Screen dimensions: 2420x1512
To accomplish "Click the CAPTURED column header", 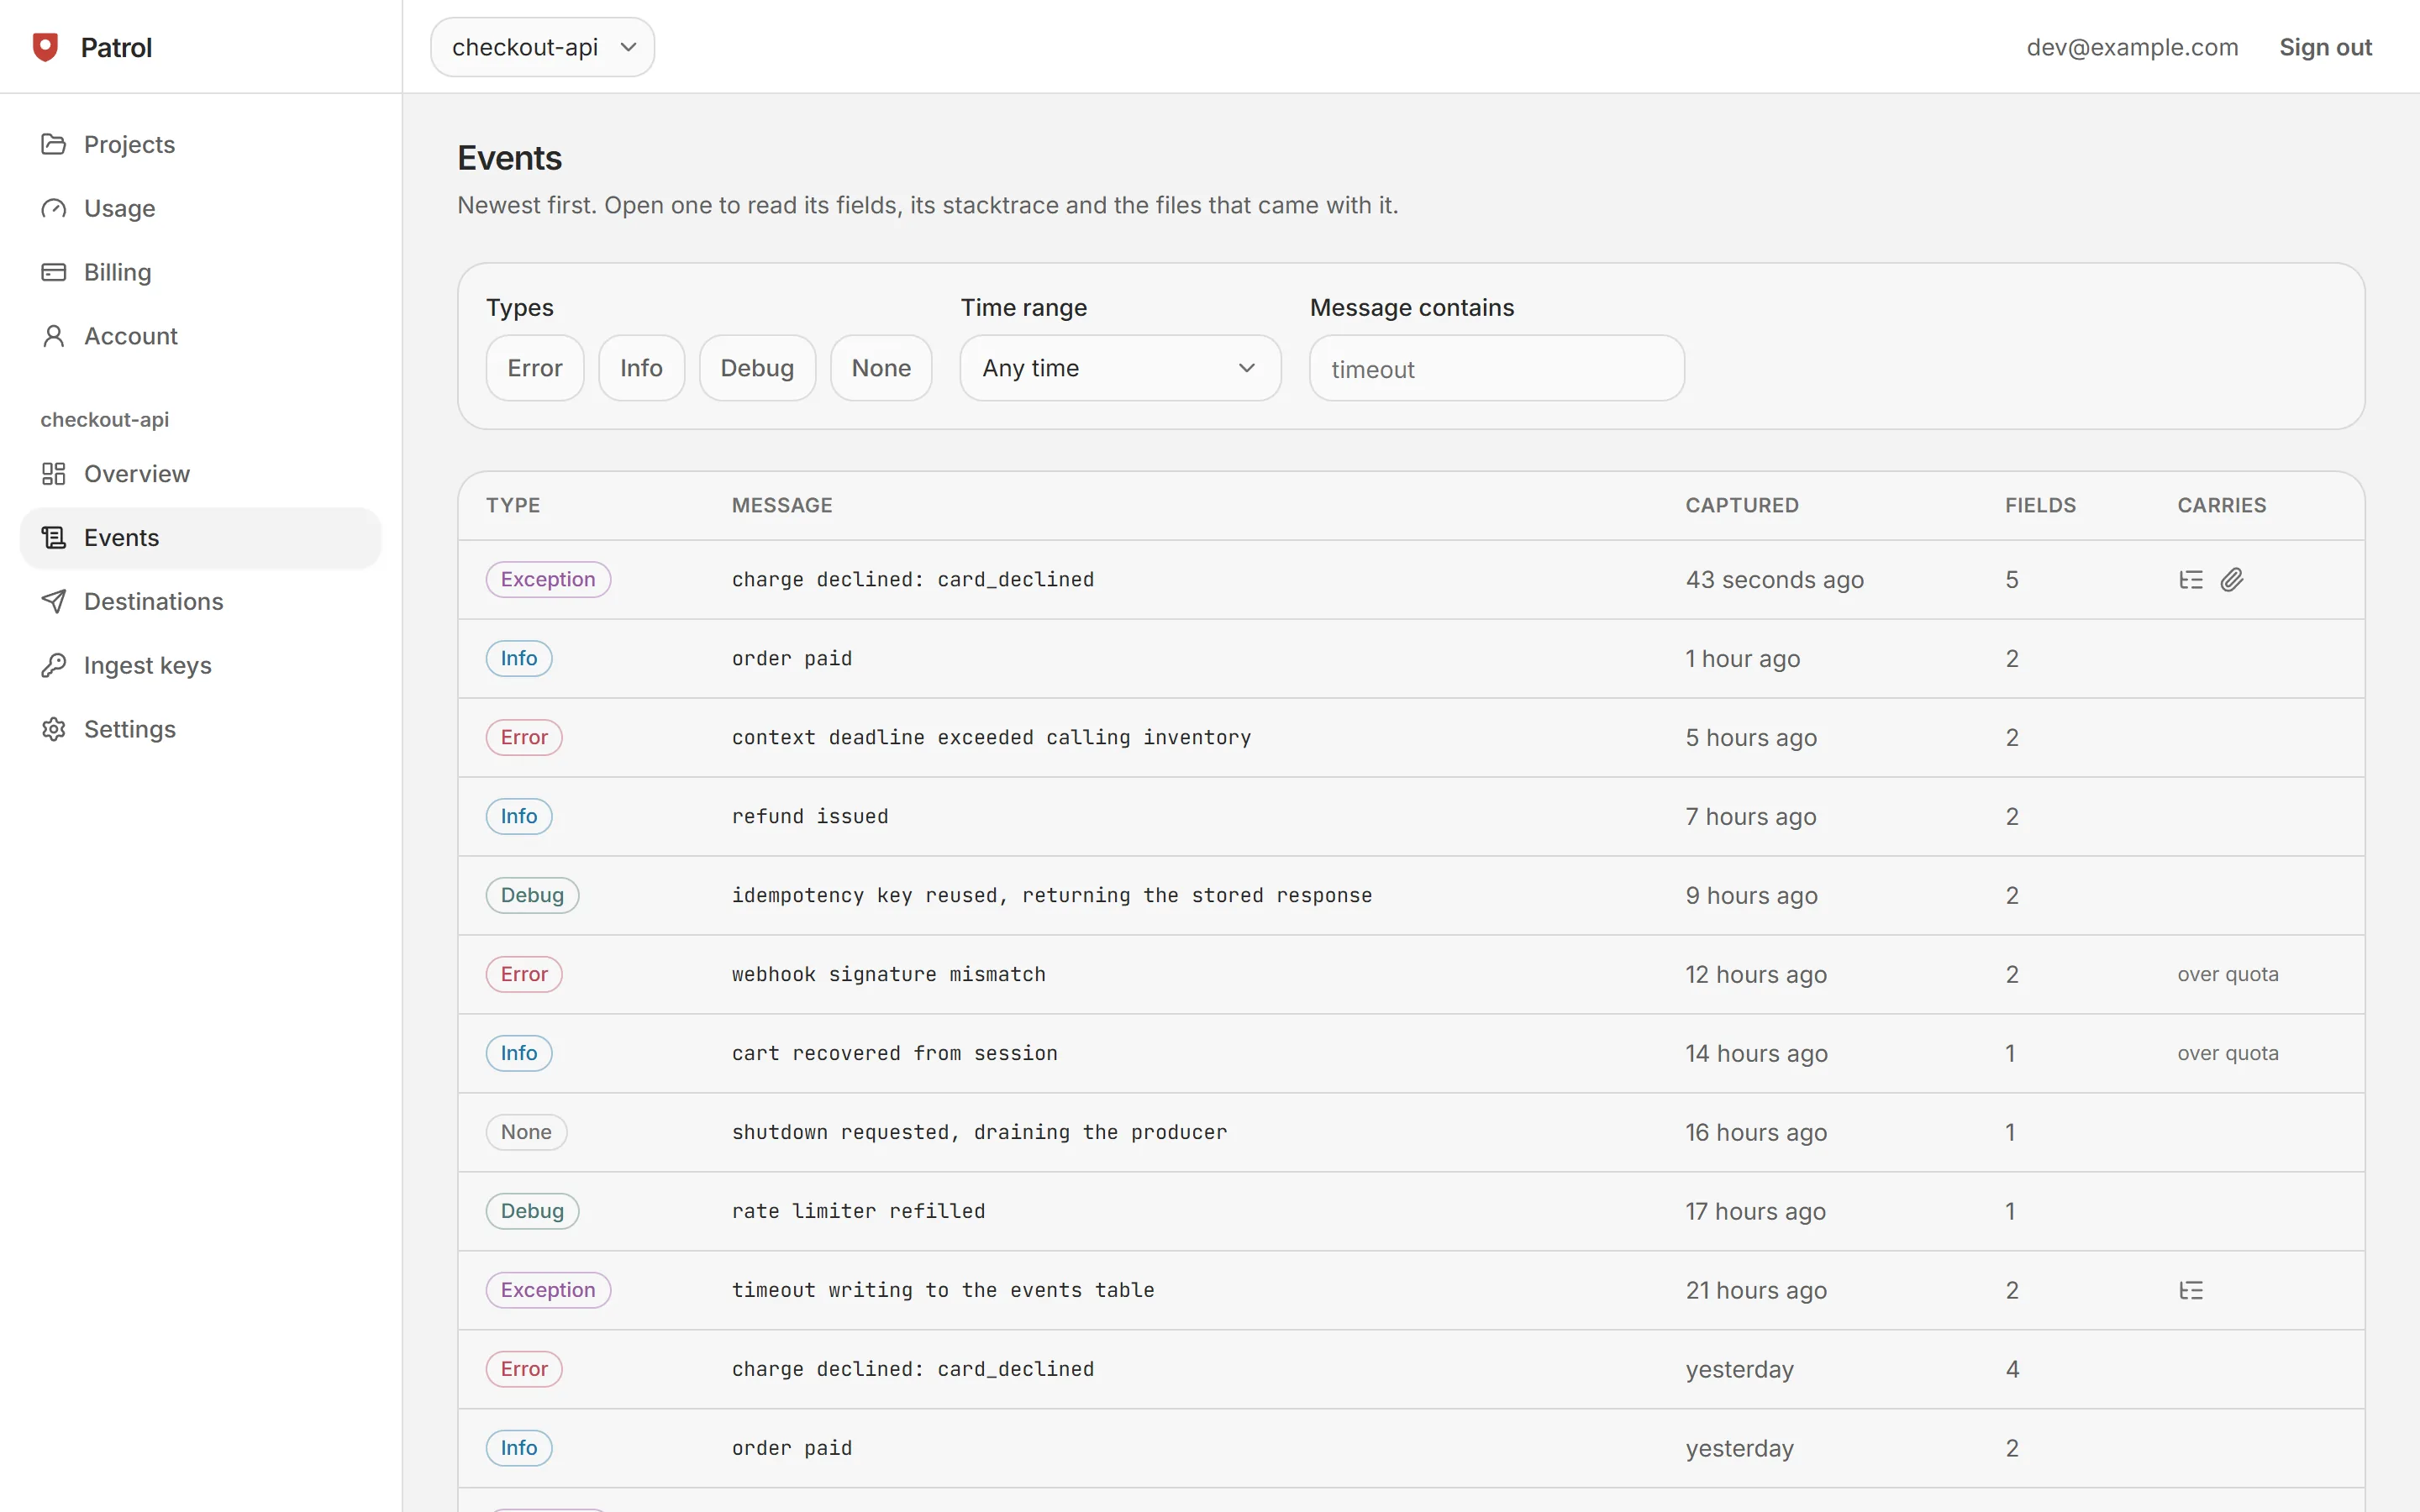I will pos(1742,505).
